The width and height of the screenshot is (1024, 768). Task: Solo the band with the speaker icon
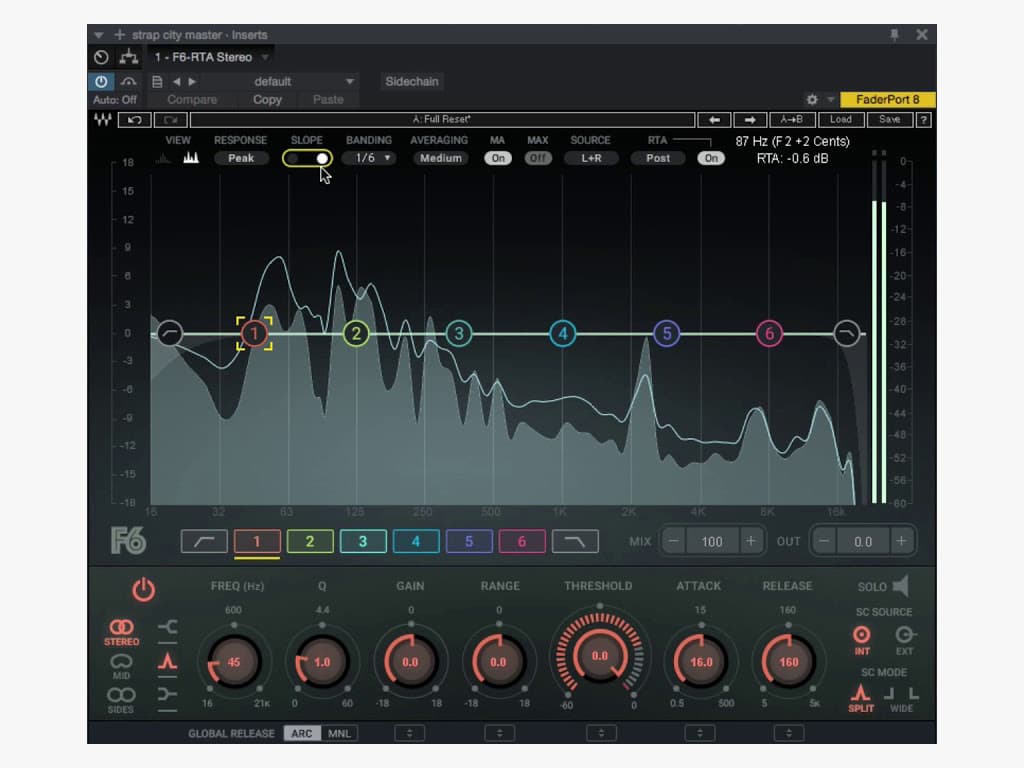click(x=901, y=586)
